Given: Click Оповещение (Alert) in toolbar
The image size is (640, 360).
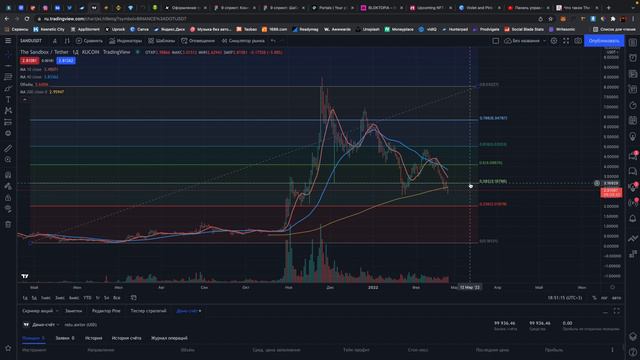Looking at the screenshot, I should pyautogui.click(x=198, y=41).
